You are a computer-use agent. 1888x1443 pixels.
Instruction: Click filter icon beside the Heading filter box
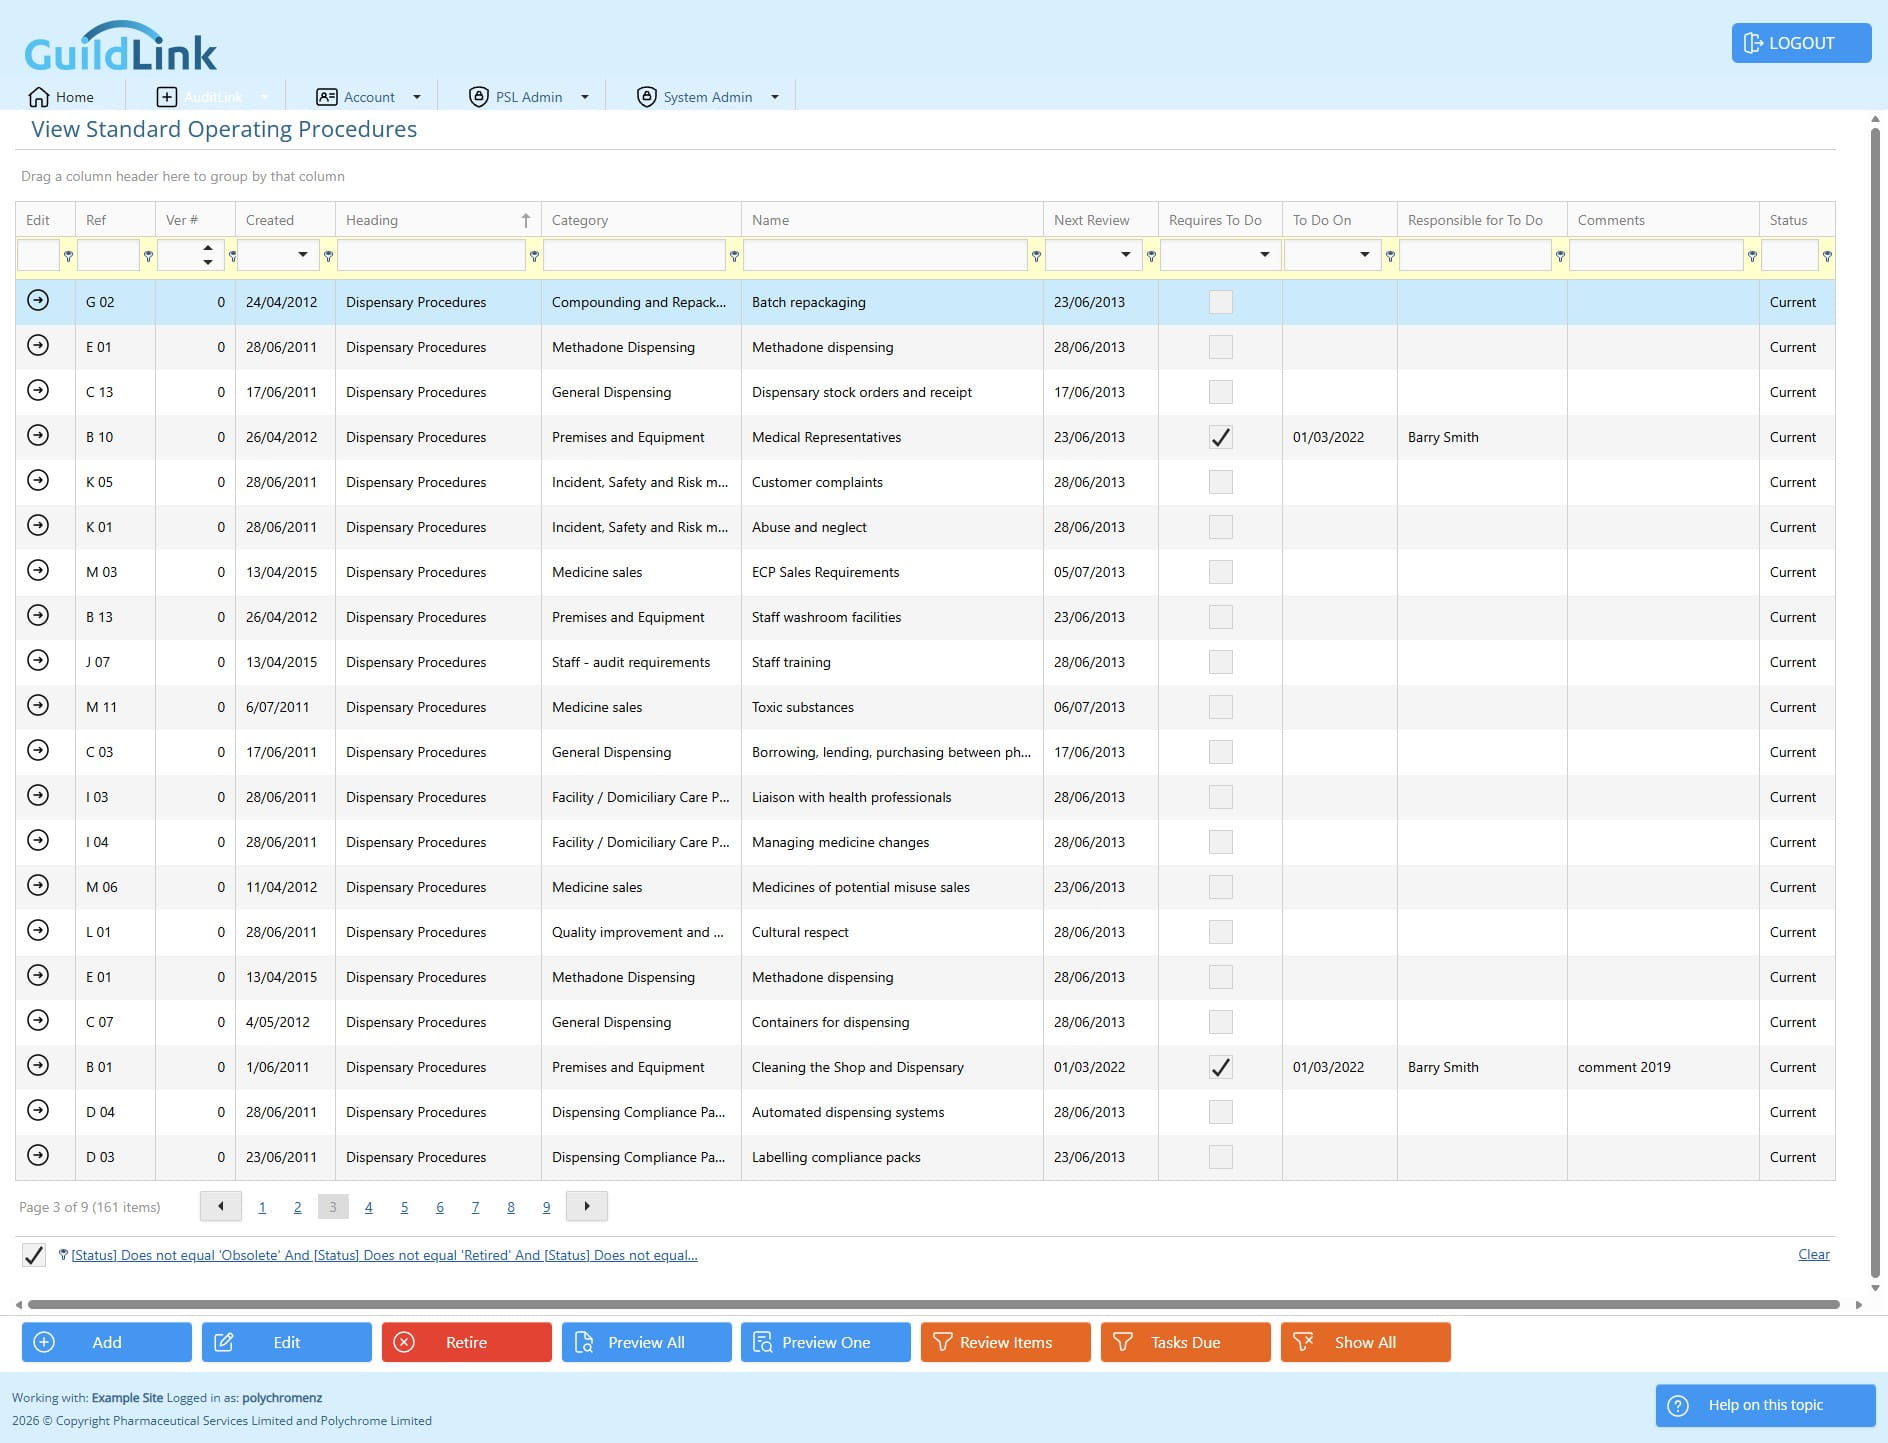pyautogui.click(x=534, y=256)
